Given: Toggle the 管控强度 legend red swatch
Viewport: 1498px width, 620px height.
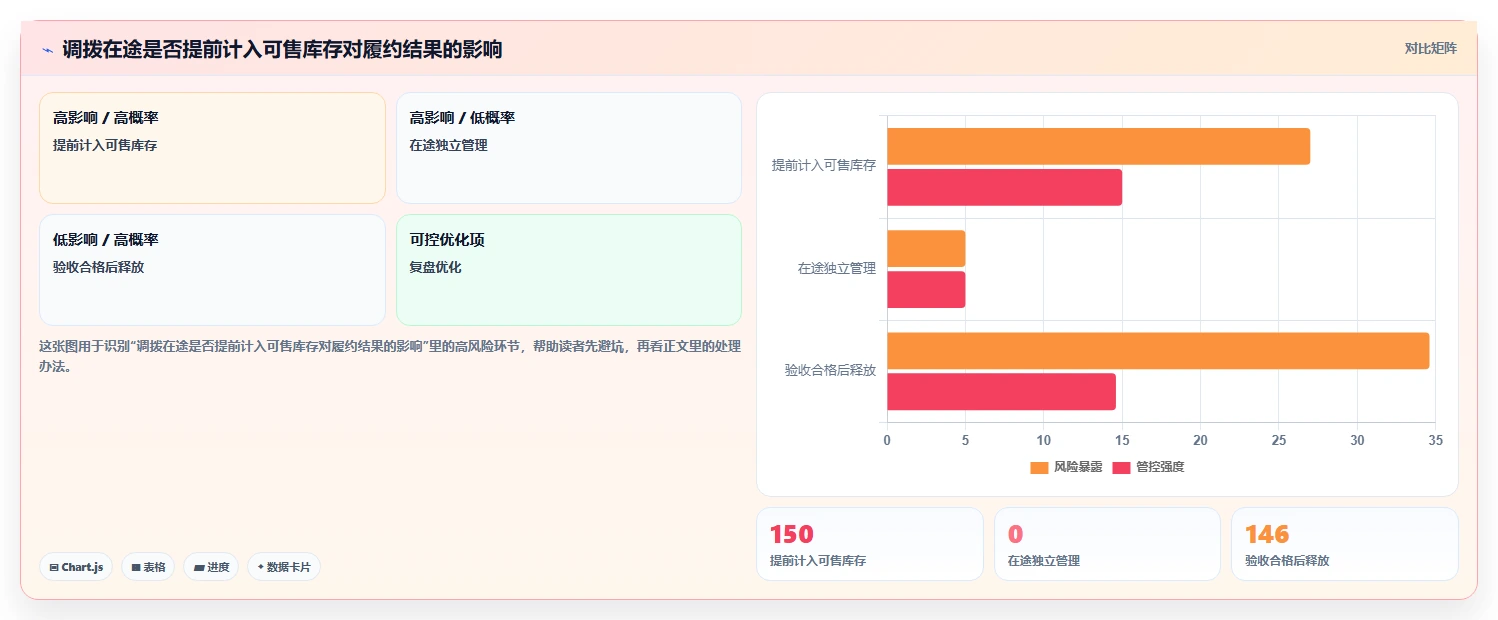Looking at the screenshot, I should [x=1121, y=467].
